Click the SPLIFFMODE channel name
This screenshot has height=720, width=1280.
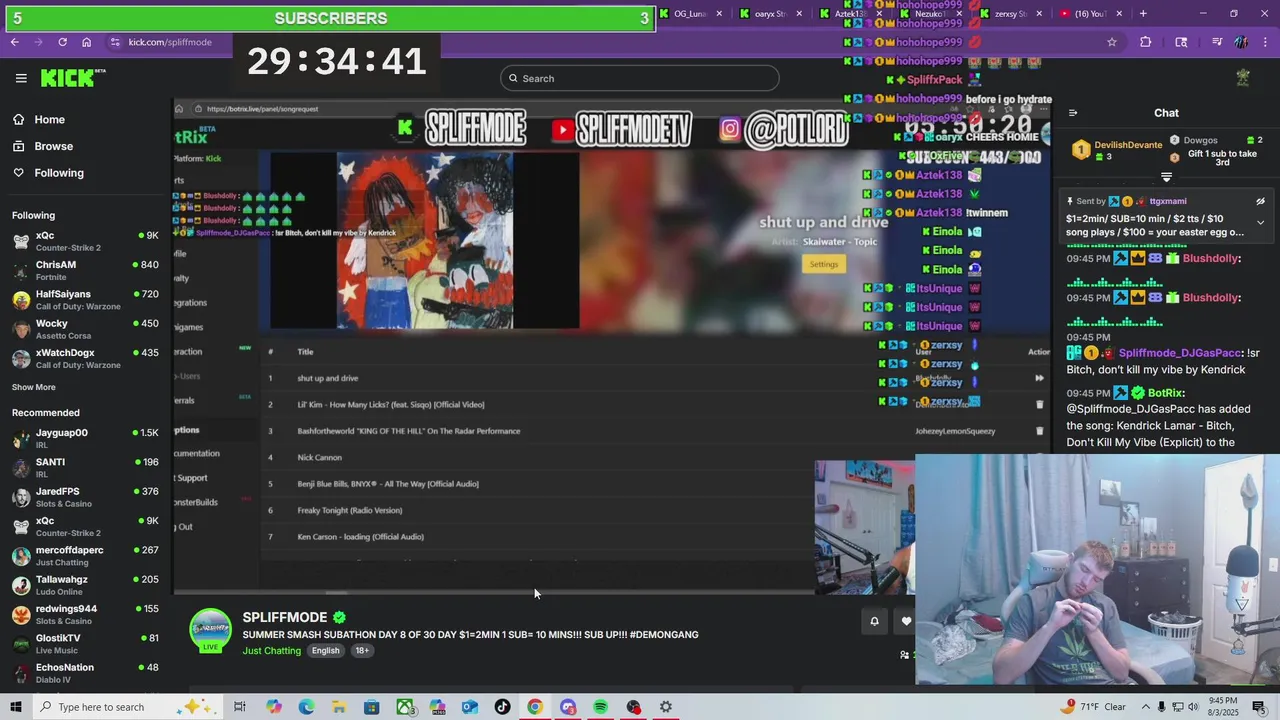click(x=285, y=618)
